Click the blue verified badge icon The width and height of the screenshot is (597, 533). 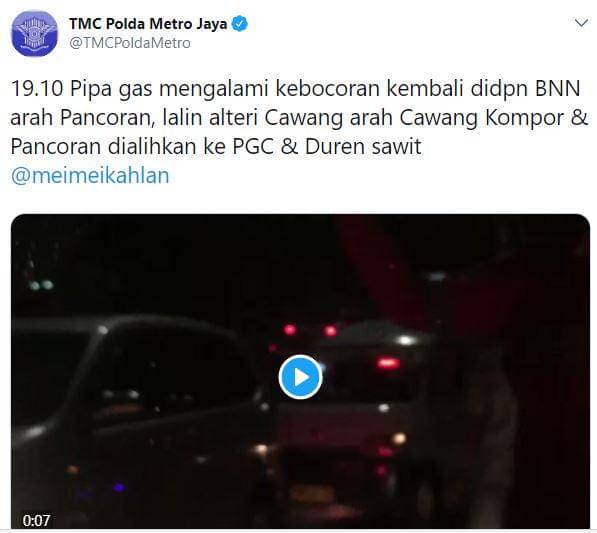coord(240,24)
